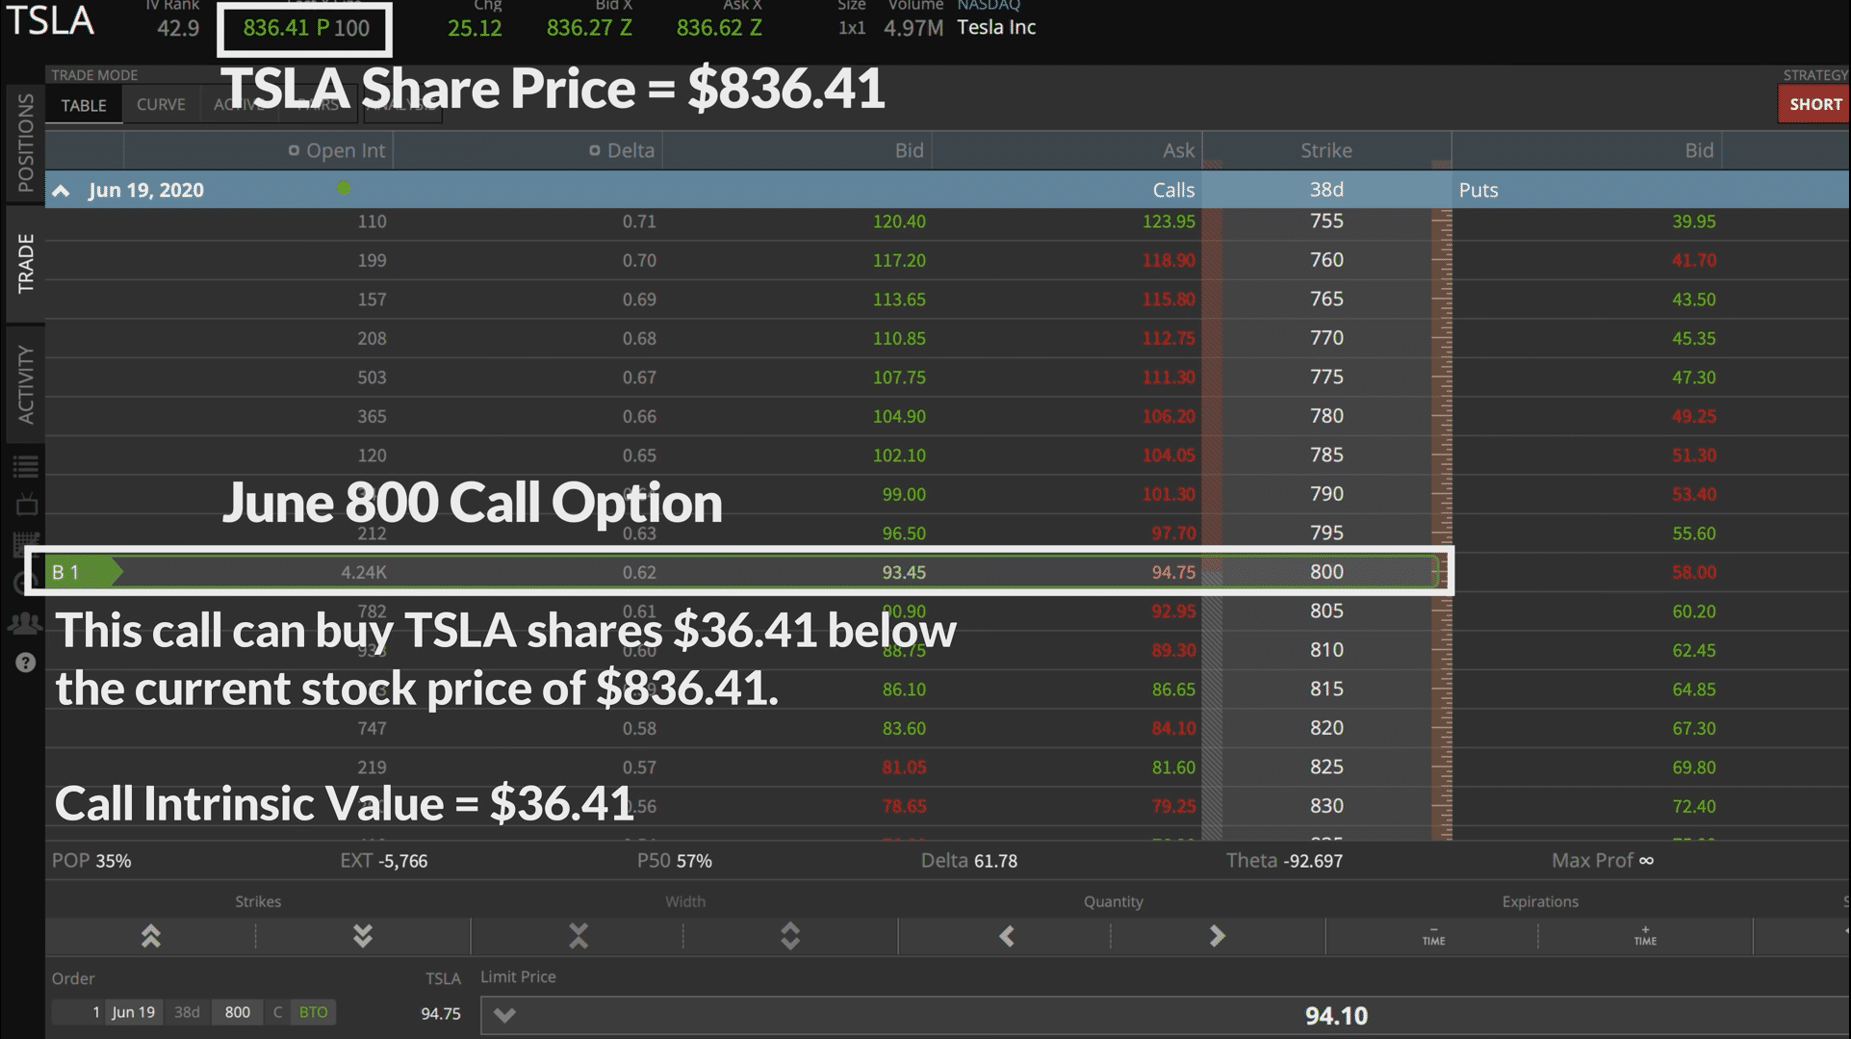Collapse the Jun 19, 2020 expiration row
The image size is (1851, 1039).
tap(61, 190)
